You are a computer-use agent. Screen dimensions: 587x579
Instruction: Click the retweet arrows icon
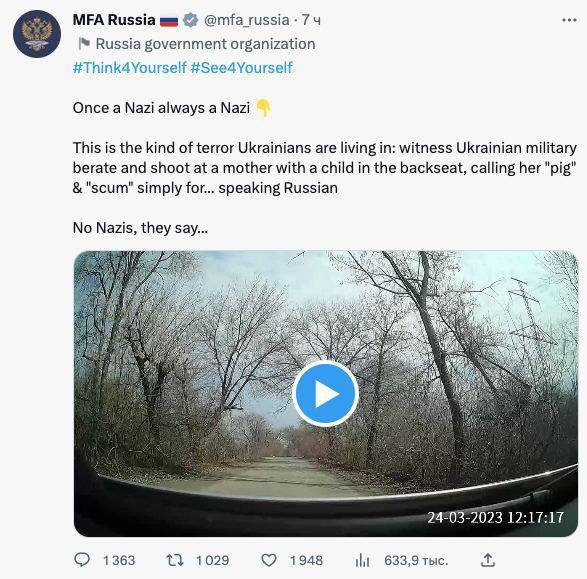pos(175,560)
